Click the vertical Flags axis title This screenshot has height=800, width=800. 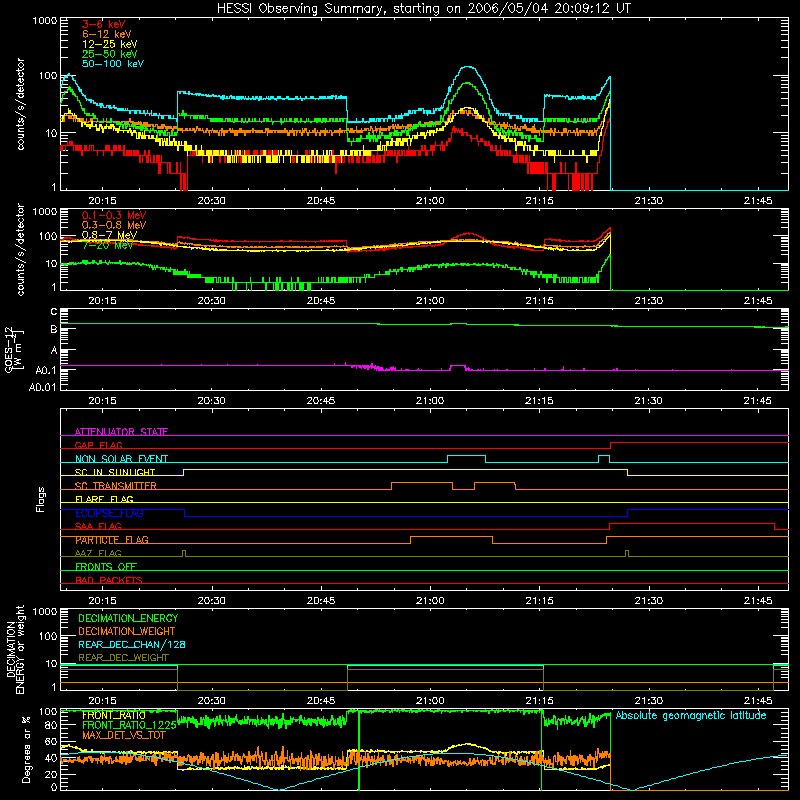coord(41,499)
